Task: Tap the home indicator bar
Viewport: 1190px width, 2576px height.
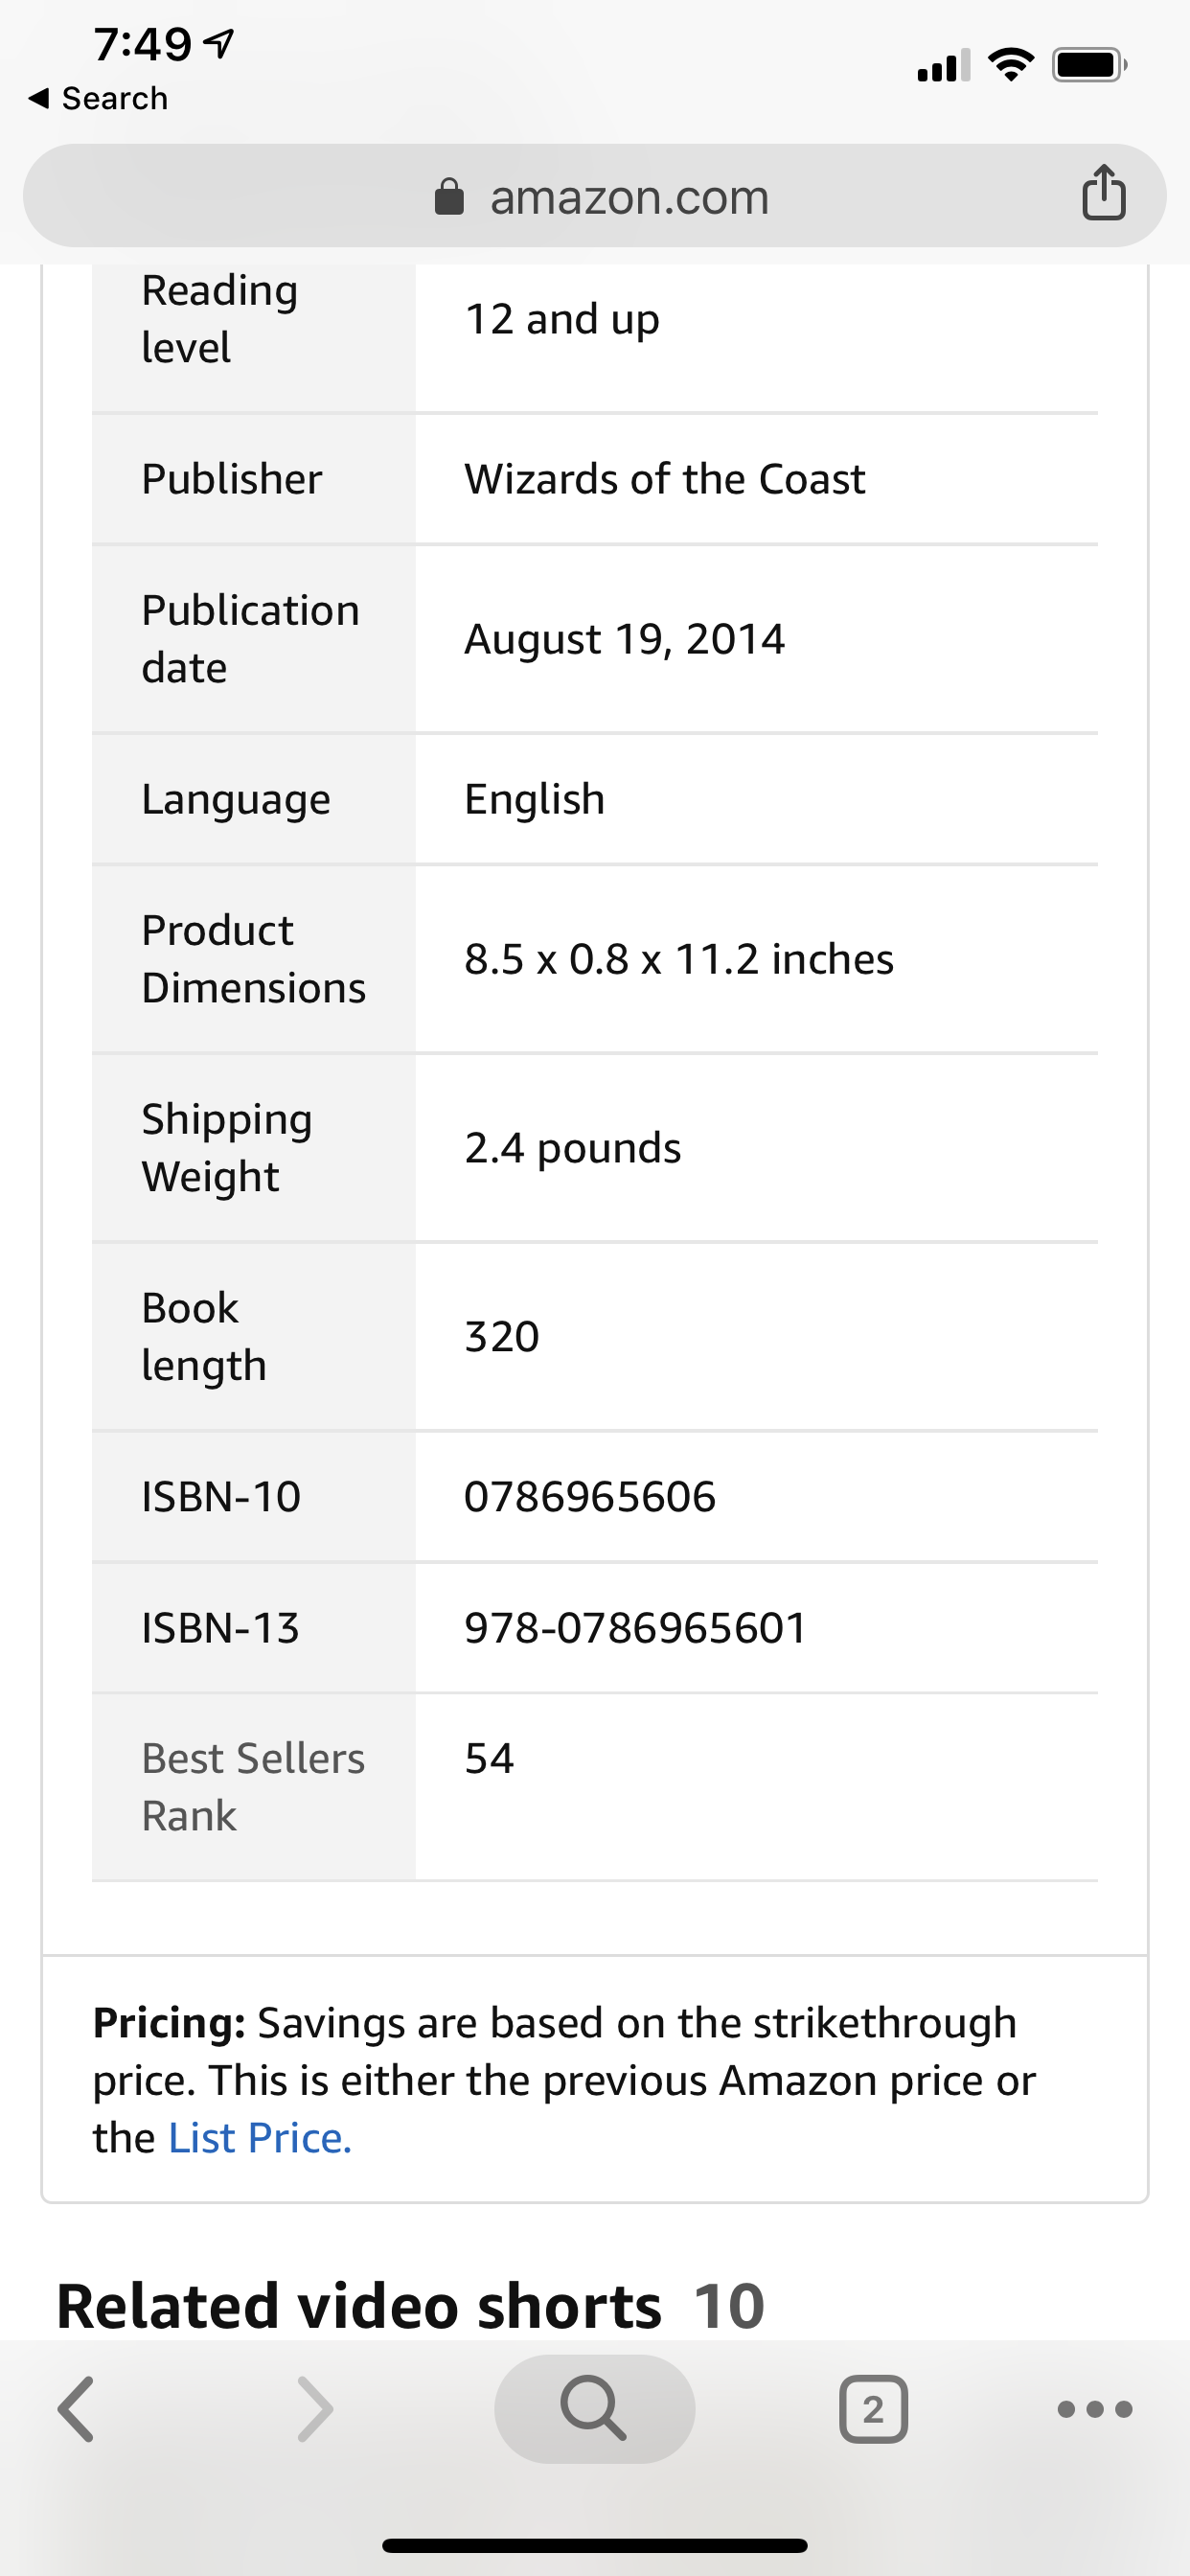Action: (594, 2545)
